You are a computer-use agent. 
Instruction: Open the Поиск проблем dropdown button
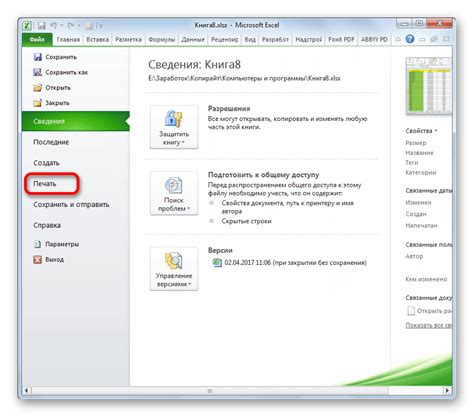[174, 193]
